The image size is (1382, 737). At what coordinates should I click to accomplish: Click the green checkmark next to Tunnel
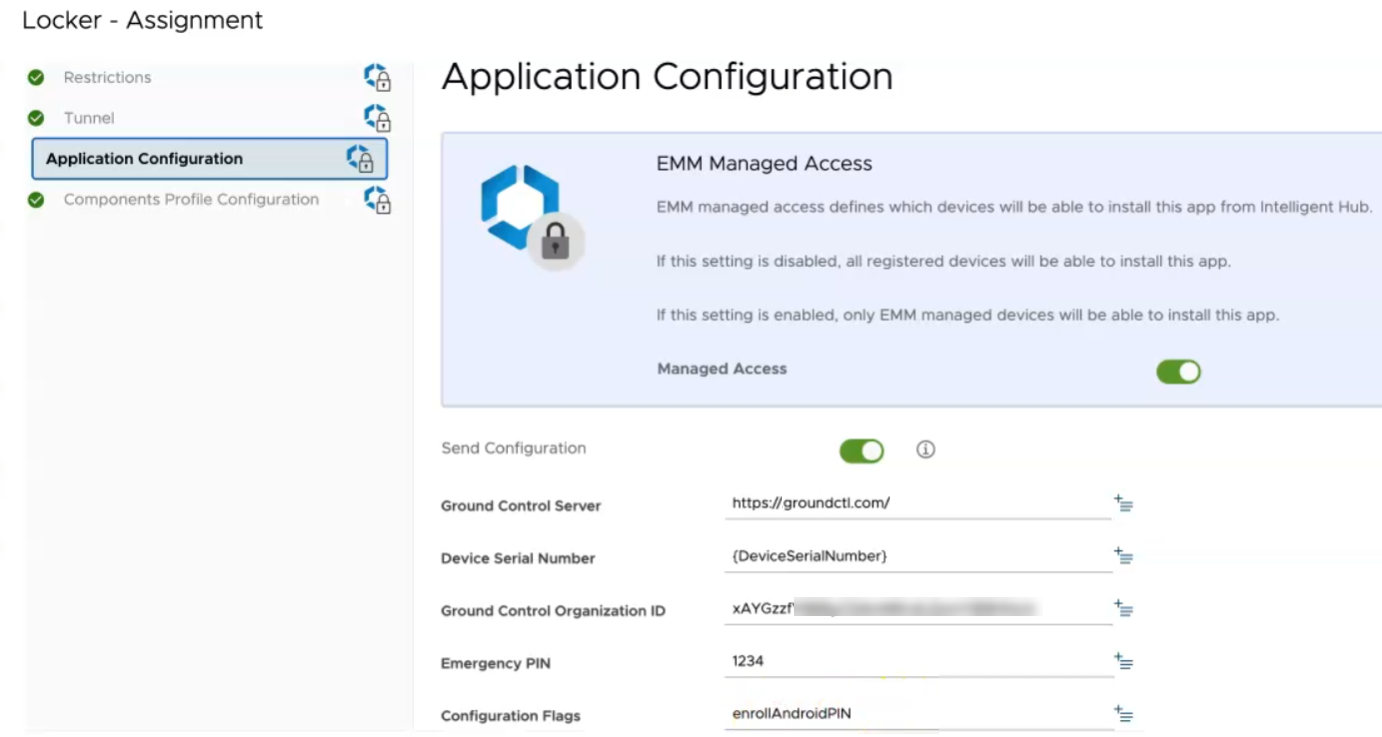pos(36,118)
